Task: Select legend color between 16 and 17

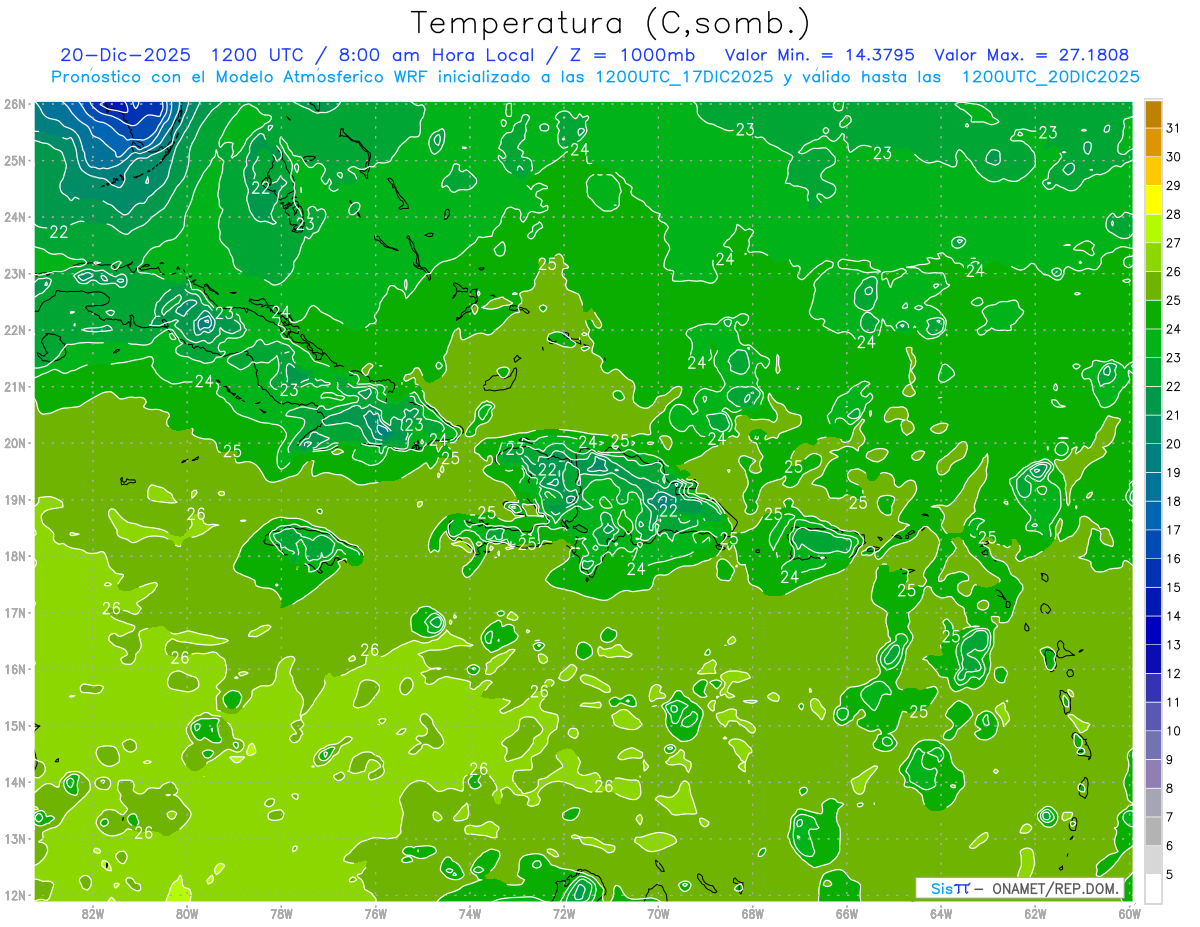Action: pyautogui.click(x=1153, y=544)
